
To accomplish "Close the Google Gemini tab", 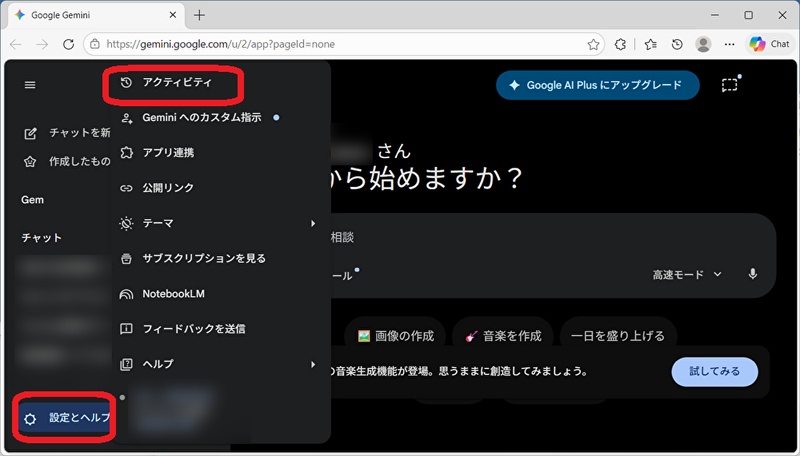I will [172, 15].
